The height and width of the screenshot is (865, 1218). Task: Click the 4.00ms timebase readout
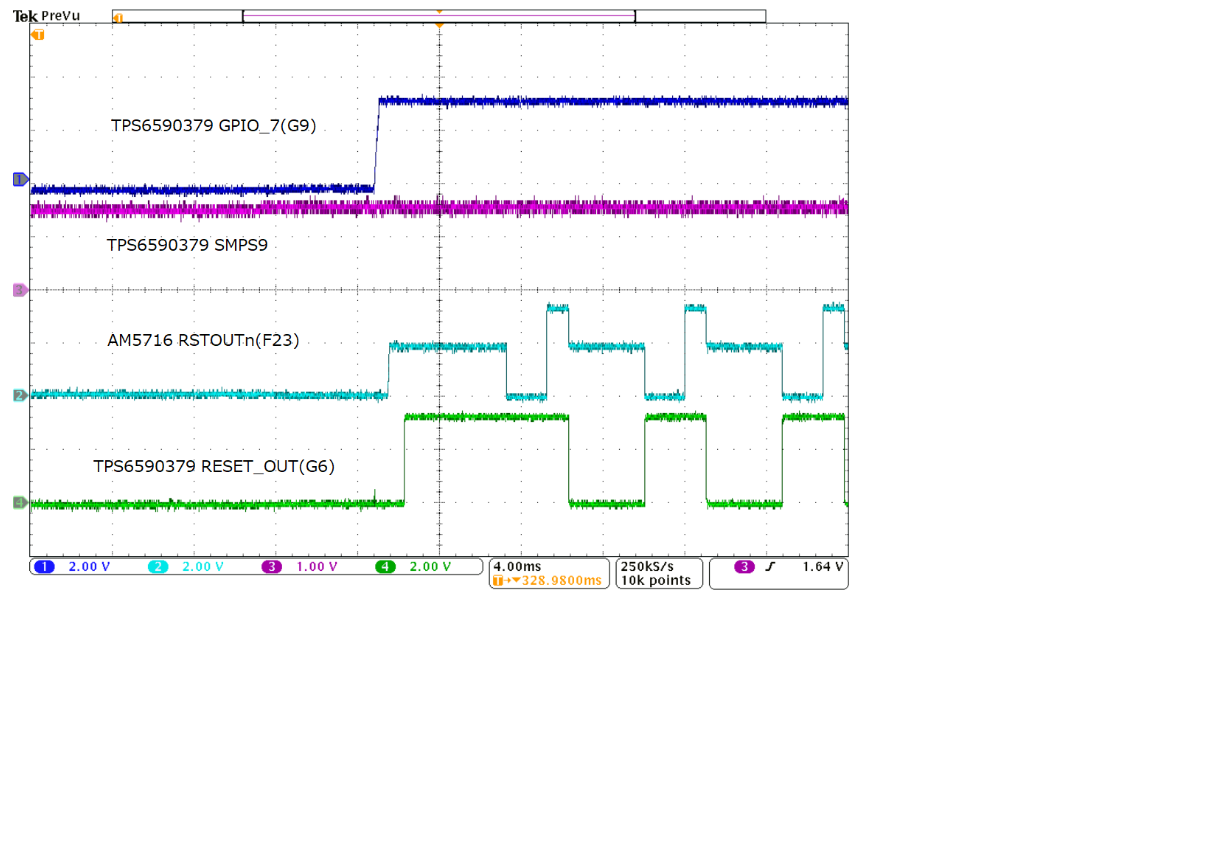pos(517,566)
